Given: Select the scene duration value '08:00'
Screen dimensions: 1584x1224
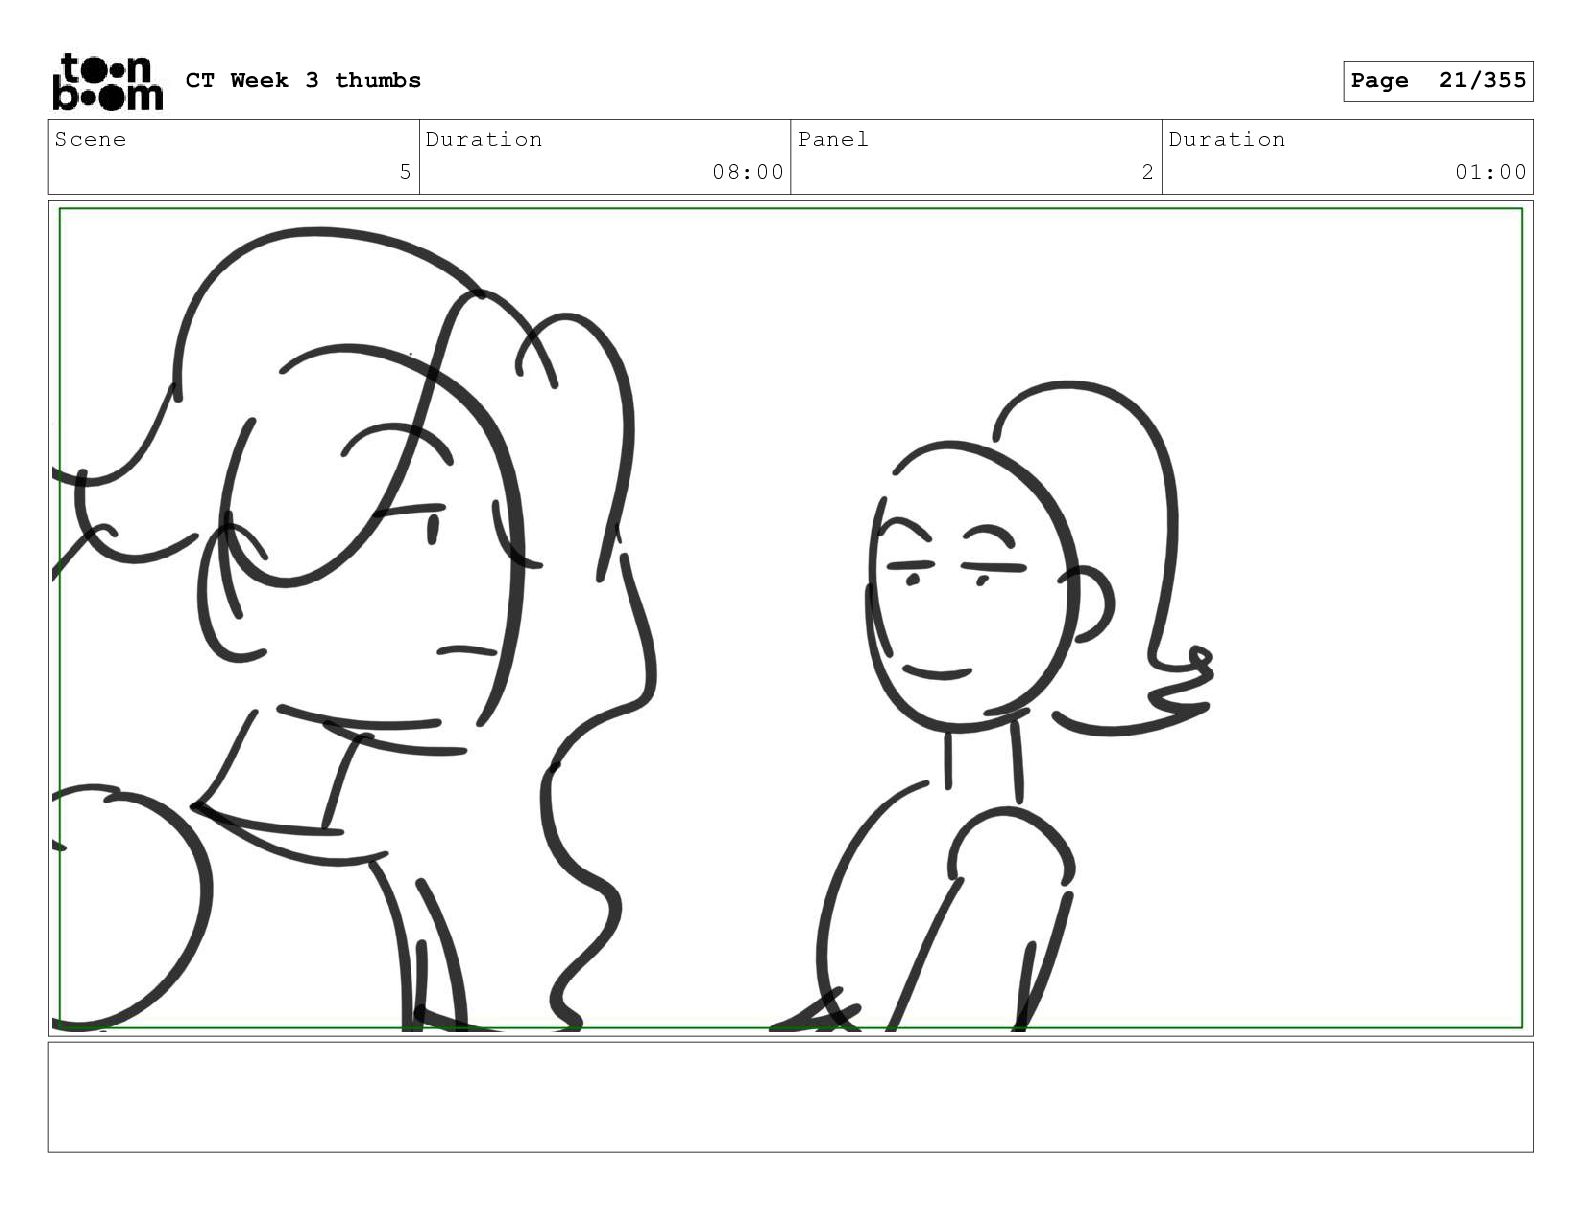Looking at the screenshot, I should tap(748, 172).
